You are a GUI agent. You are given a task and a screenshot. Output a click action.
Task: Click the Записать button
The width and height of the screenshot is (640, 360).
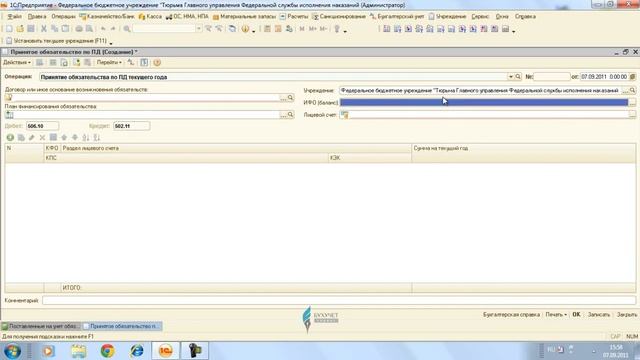point(598,315)
